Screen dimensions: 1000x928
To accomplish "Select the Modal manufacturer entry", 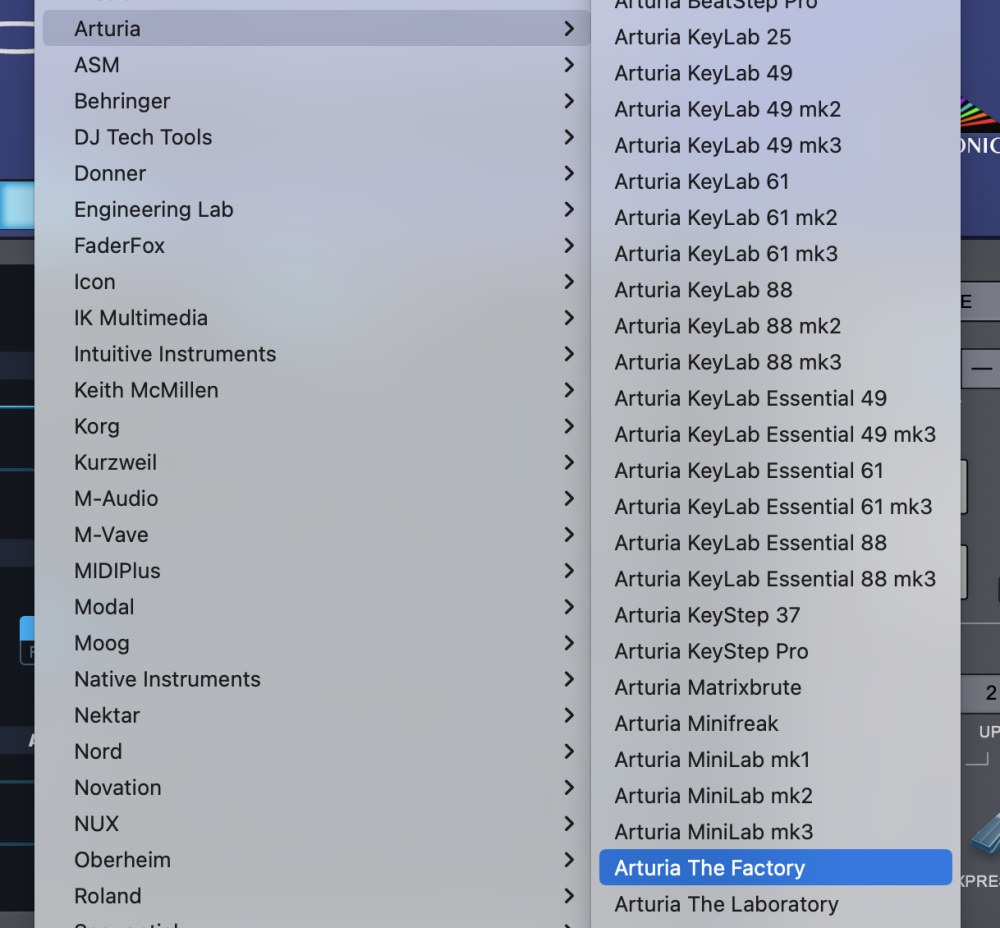I will [316, 607].
